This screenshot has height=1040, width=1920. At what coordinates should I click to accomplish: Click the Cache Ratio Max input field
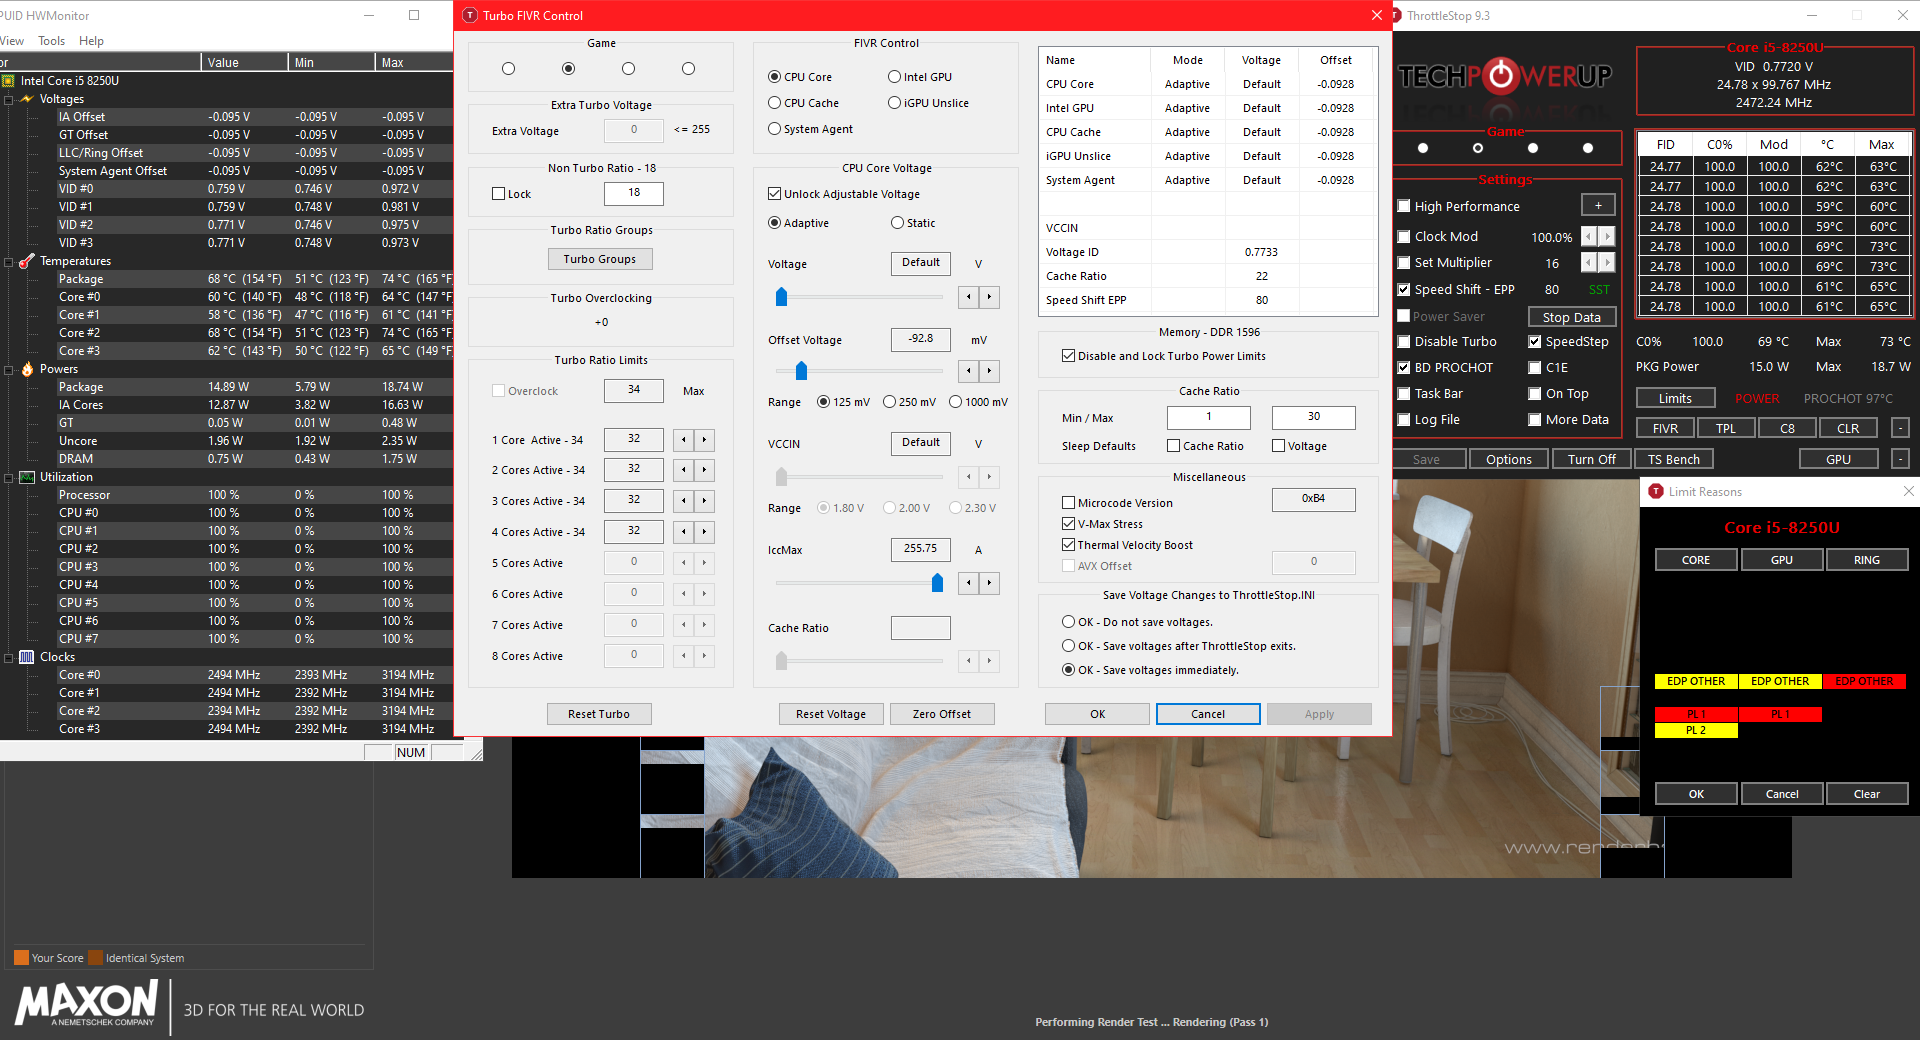(x=1314, y=417)
